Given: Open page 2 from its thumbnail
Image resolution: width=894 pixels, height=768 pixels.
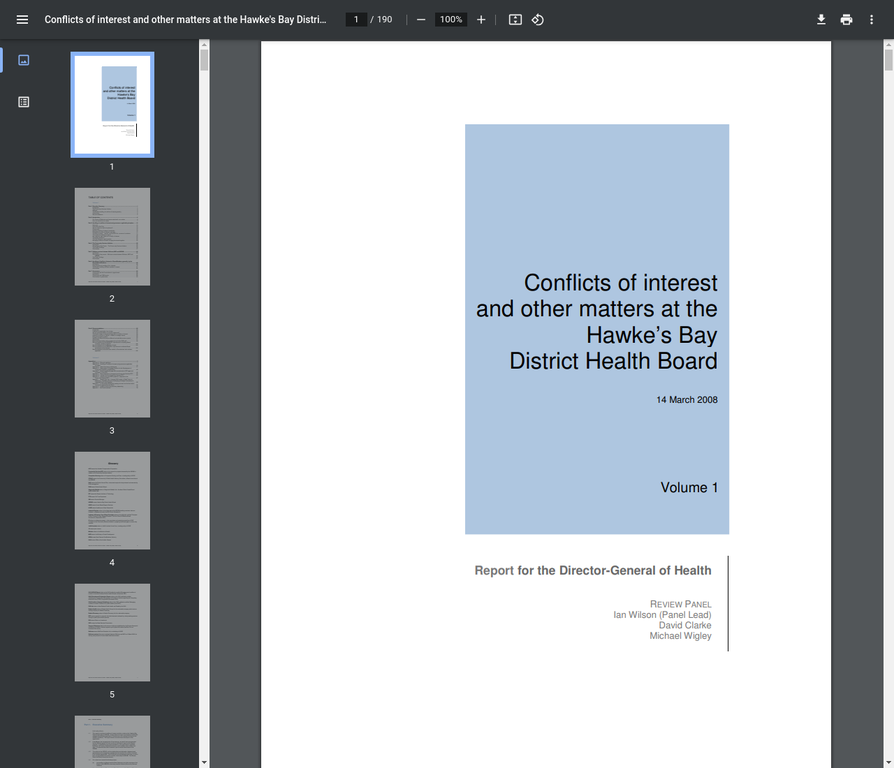Looking at the screenshot, I should click(x=112, y=236).
